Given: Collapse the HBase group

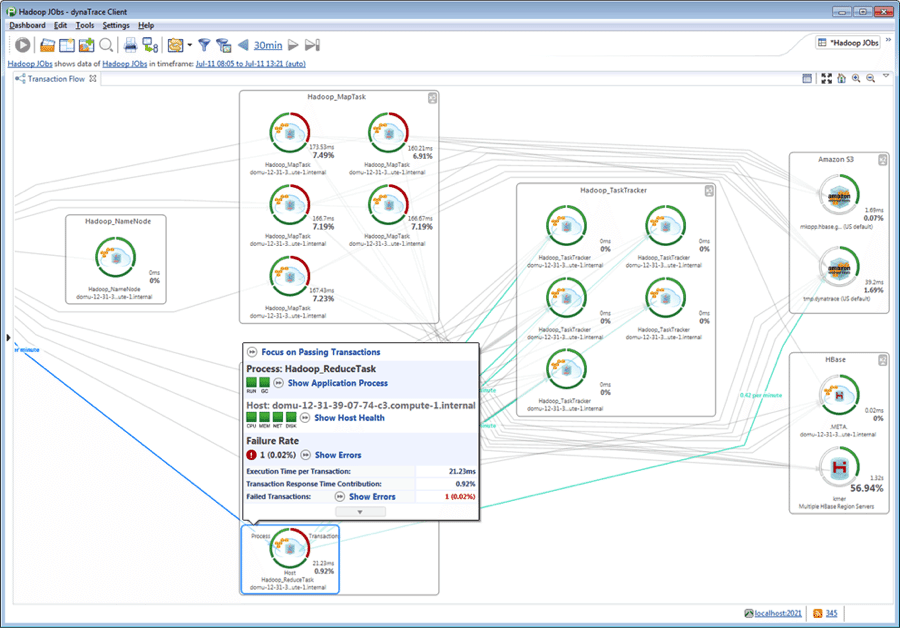Looking at the screenshot, I should [x=883, y=360].
